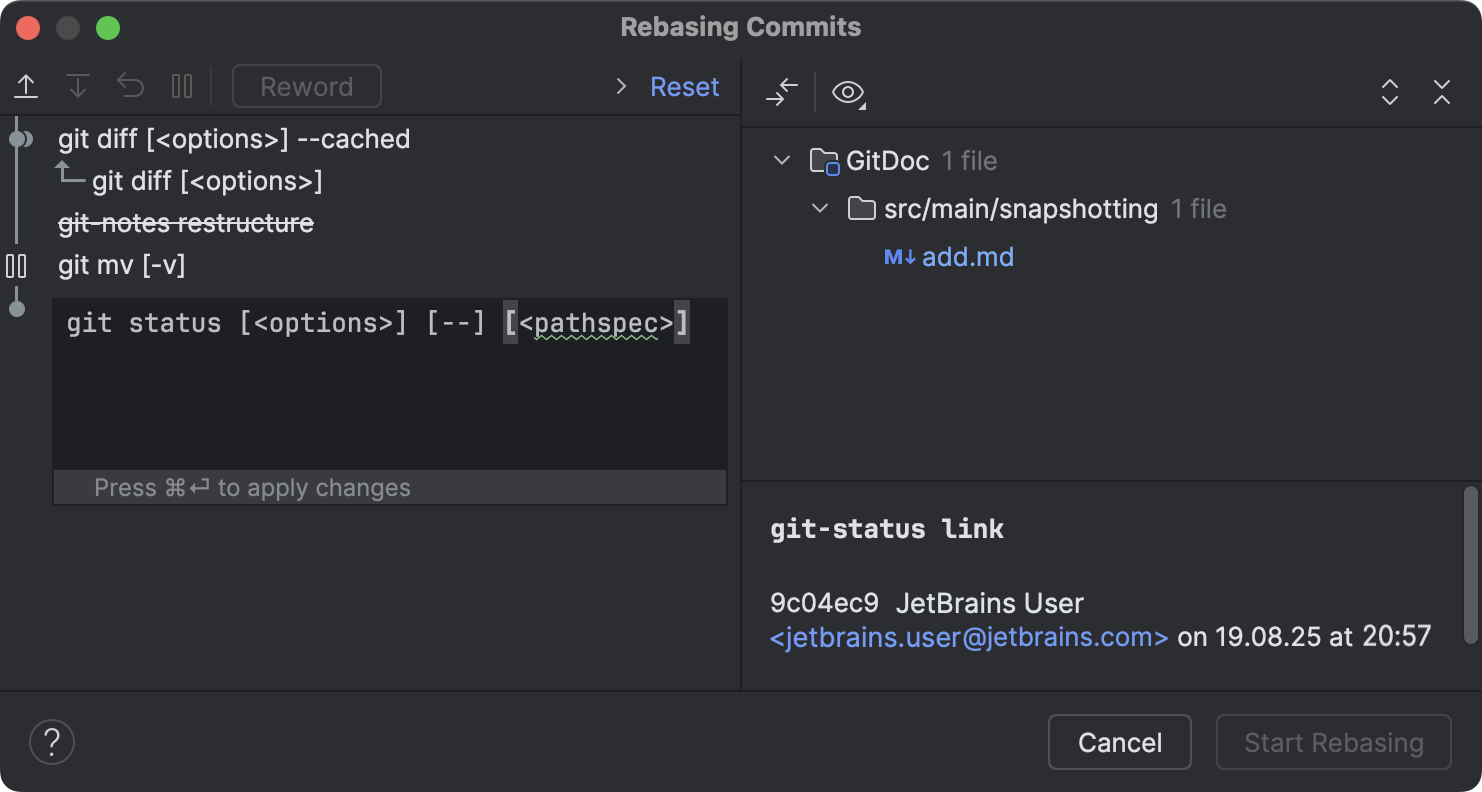1482x792 pixels.
Task: Select the Stop to Edit pause icon
Action: [182, 86]
